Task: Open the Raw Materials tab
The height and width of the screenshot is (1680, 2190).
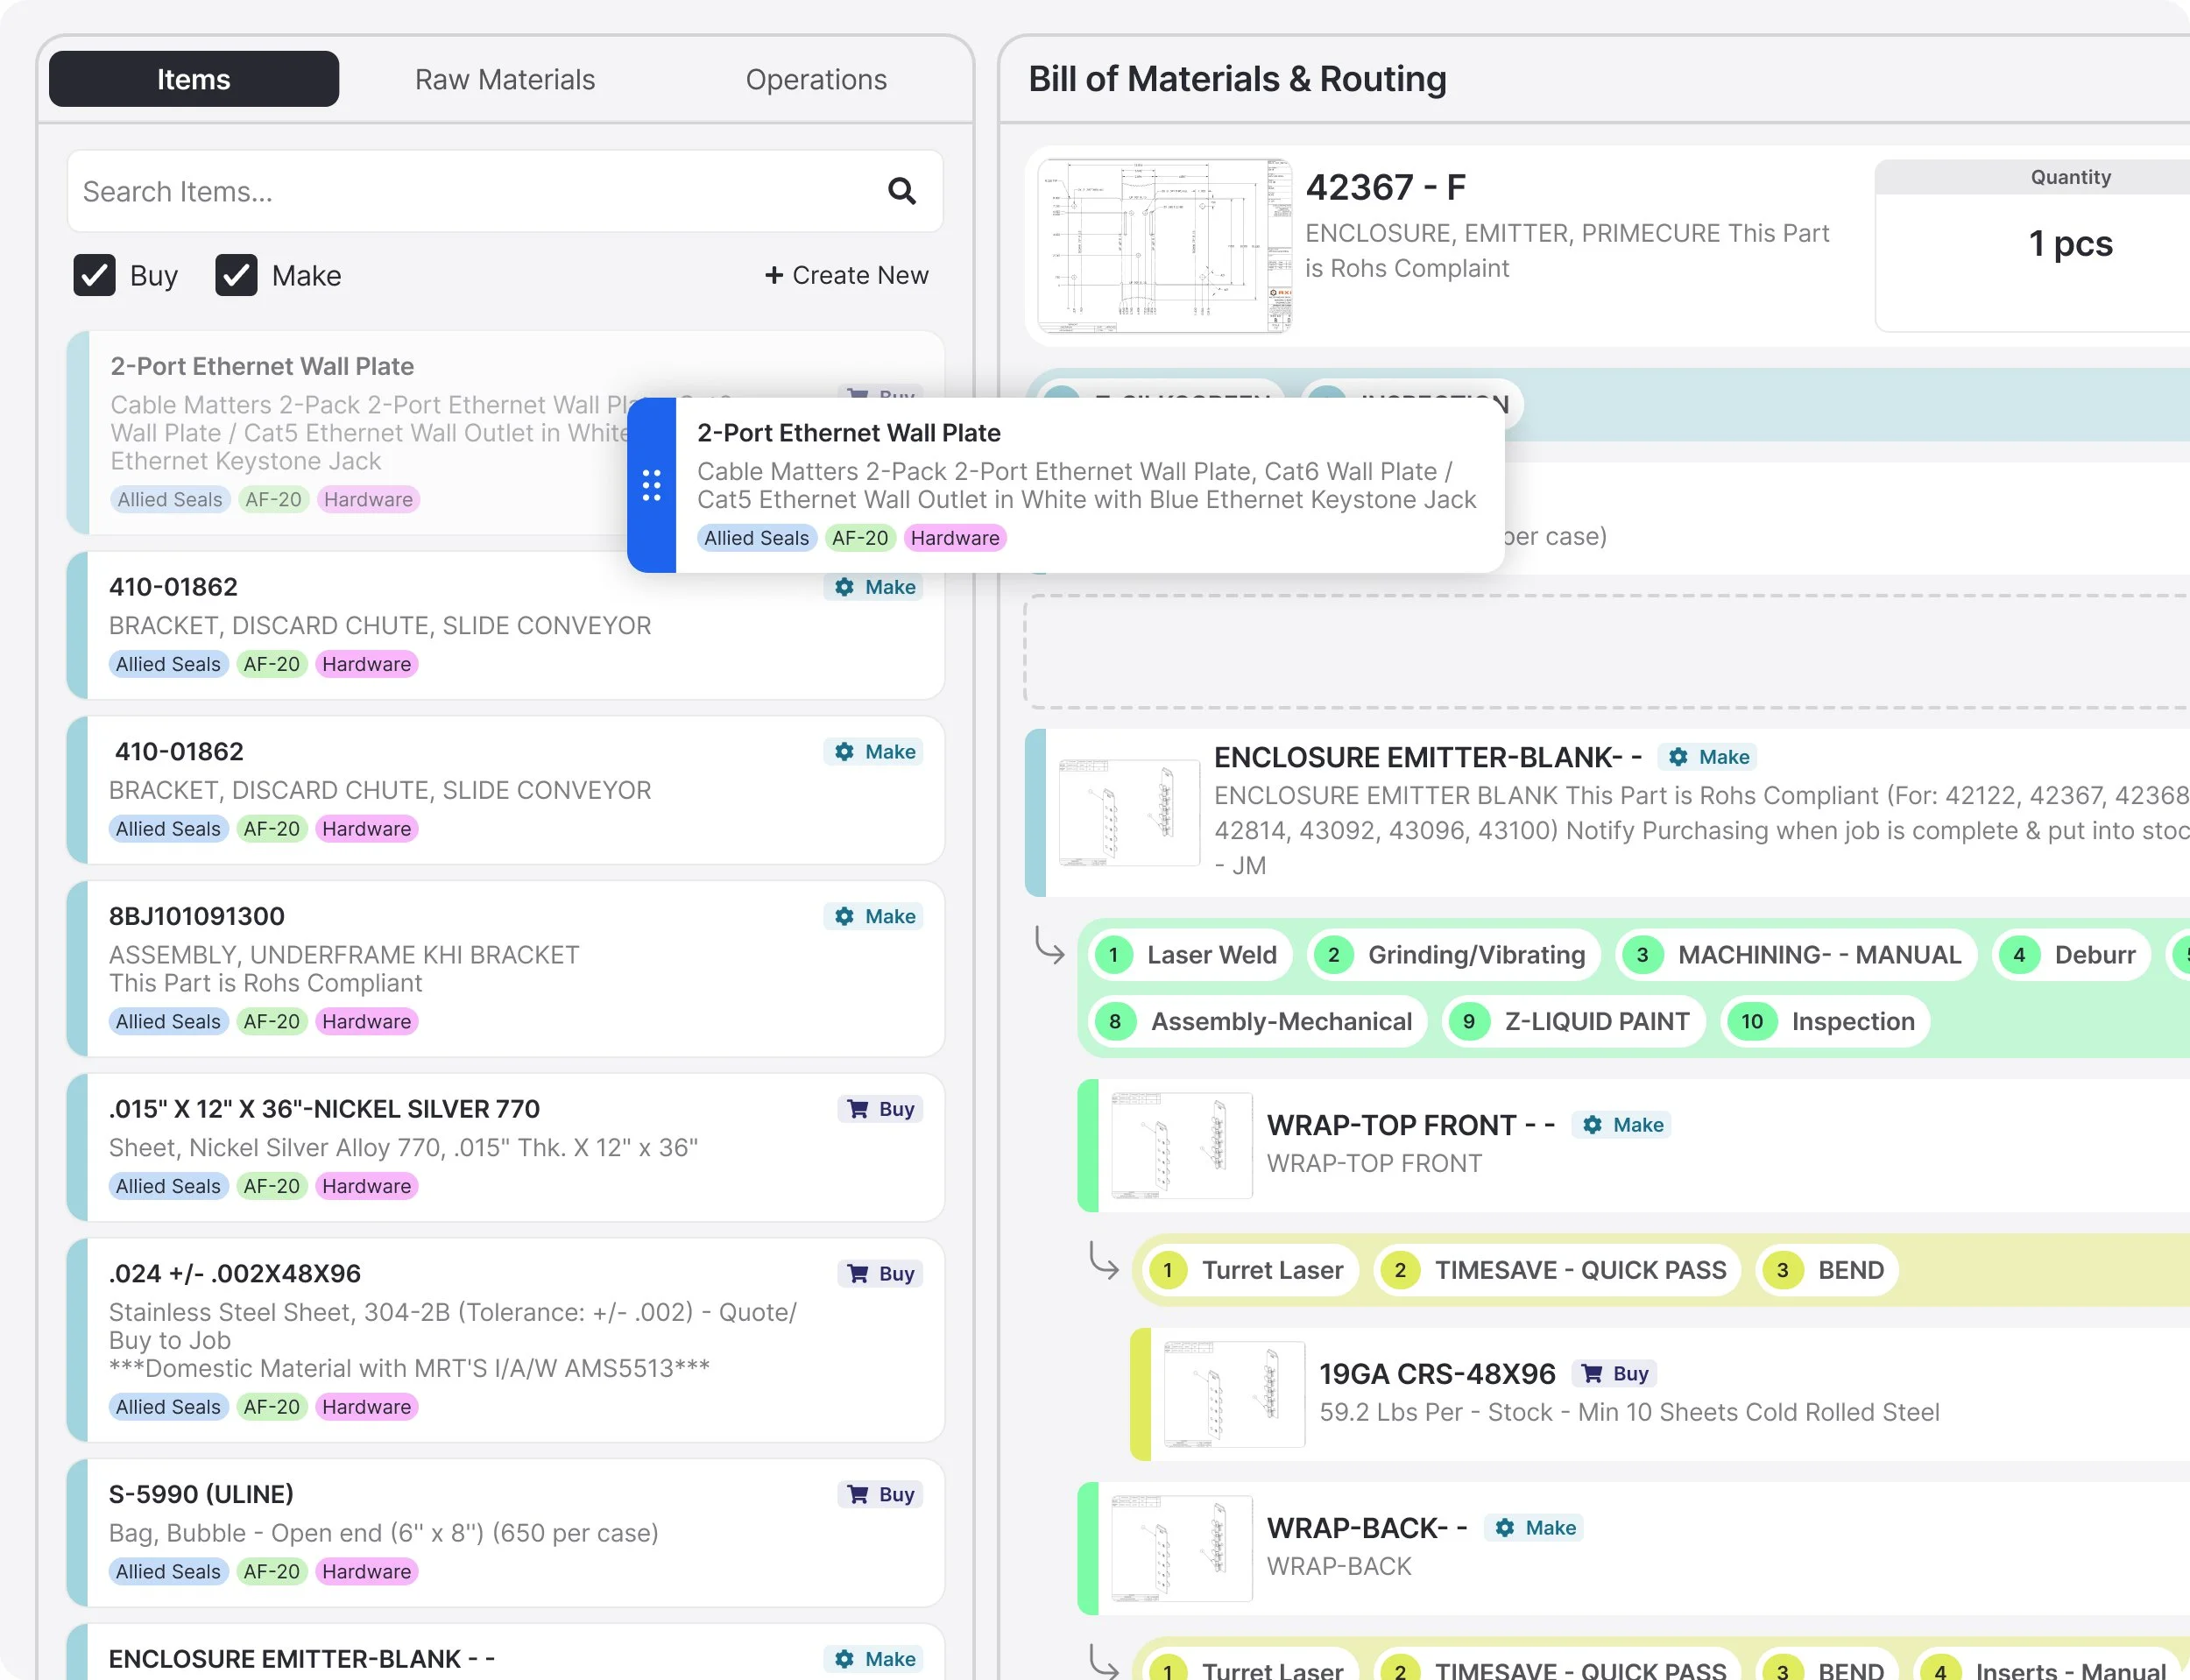Action: (505, 79)
